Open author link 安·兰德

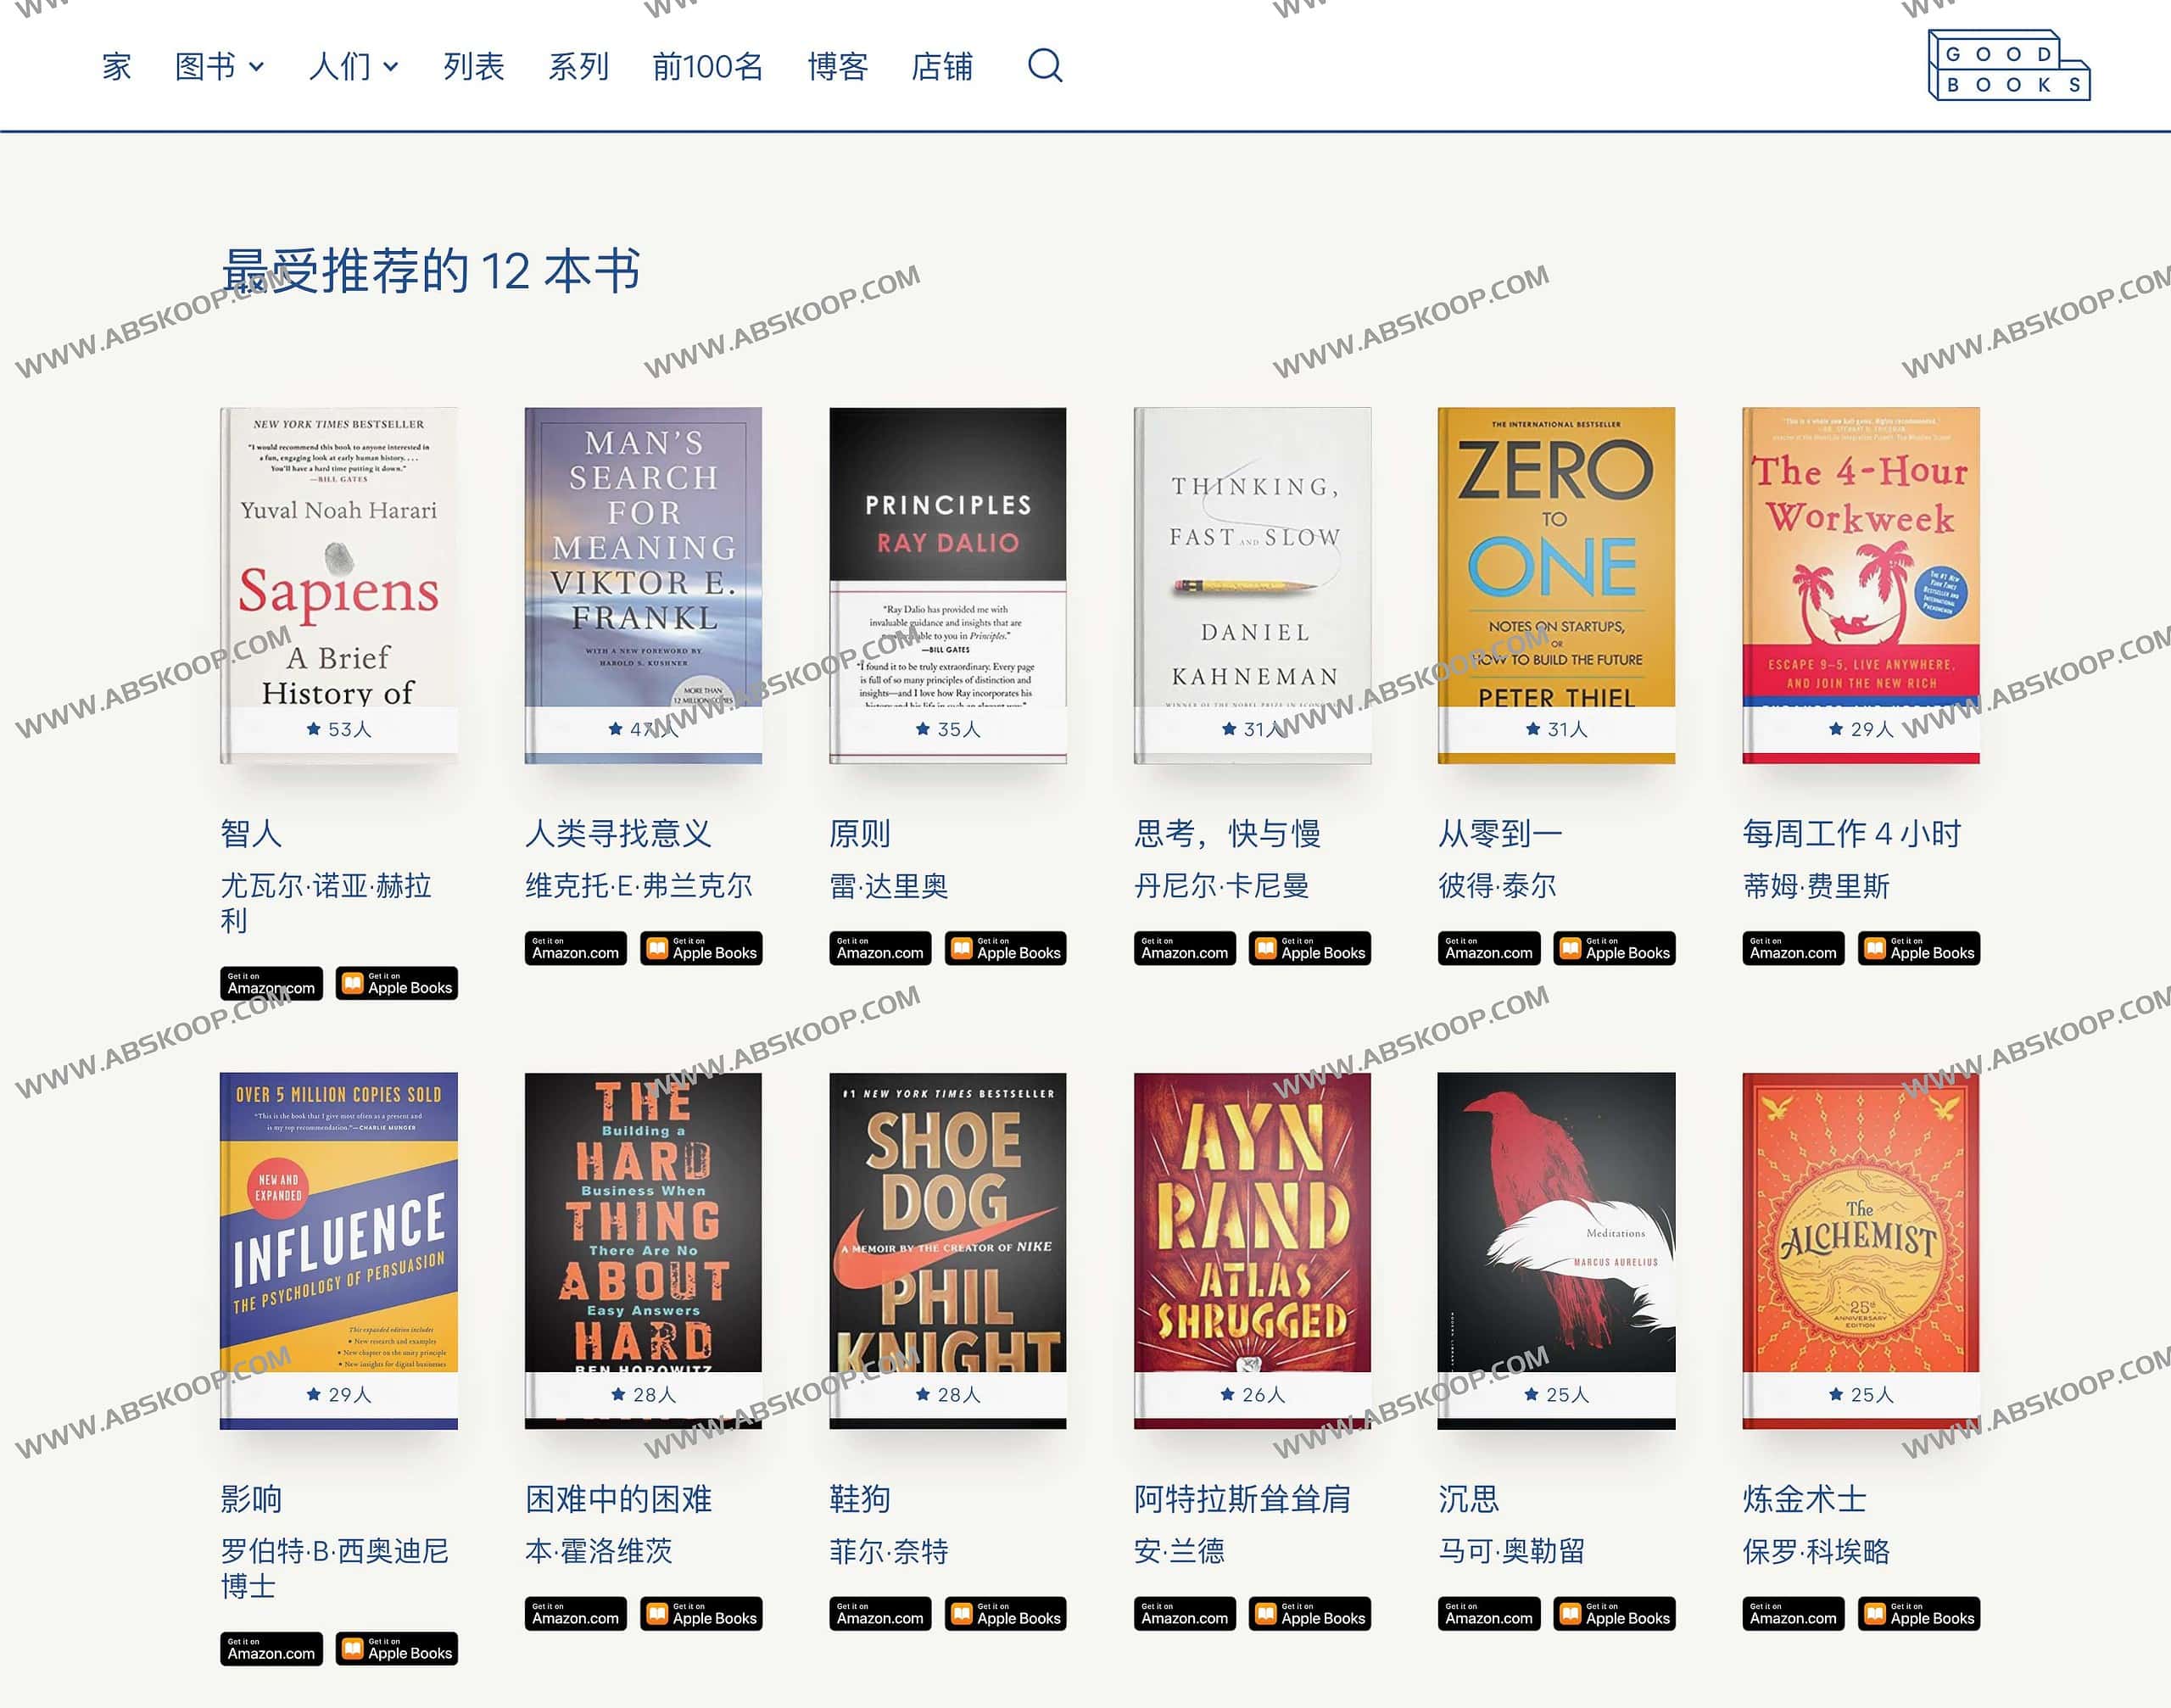tap(1179, 1551)
